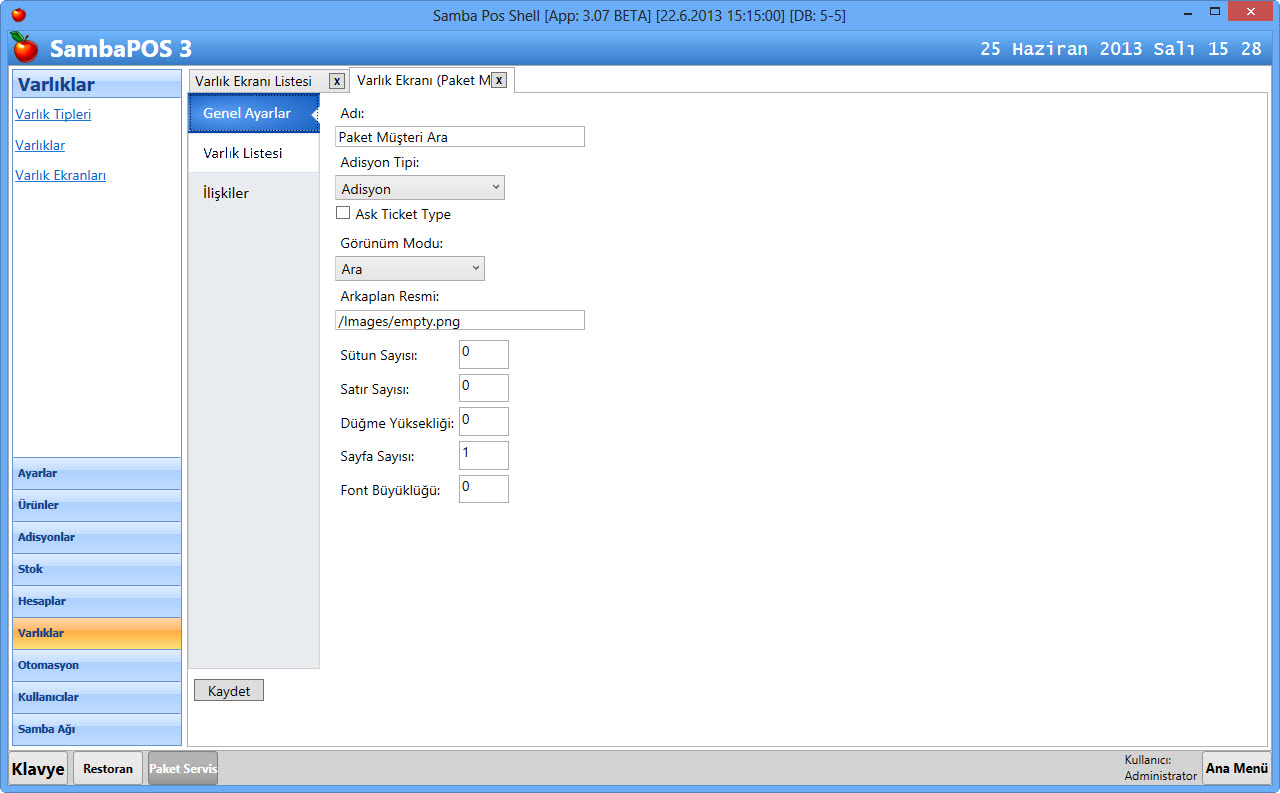Go to Ana Menü
Viewport: 1280px width, 793px height.
[x=1236, y=768]
